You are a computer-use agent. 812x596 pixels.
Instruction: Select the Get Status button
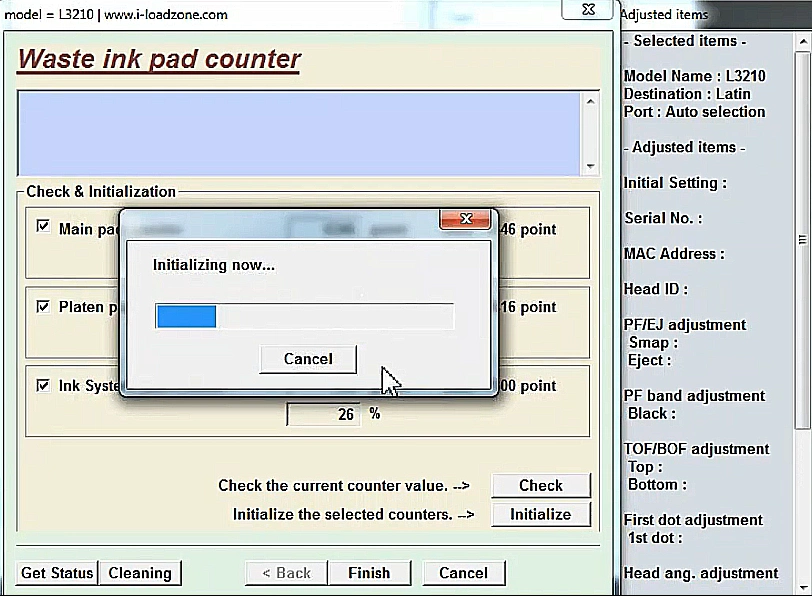click(56, 572)
